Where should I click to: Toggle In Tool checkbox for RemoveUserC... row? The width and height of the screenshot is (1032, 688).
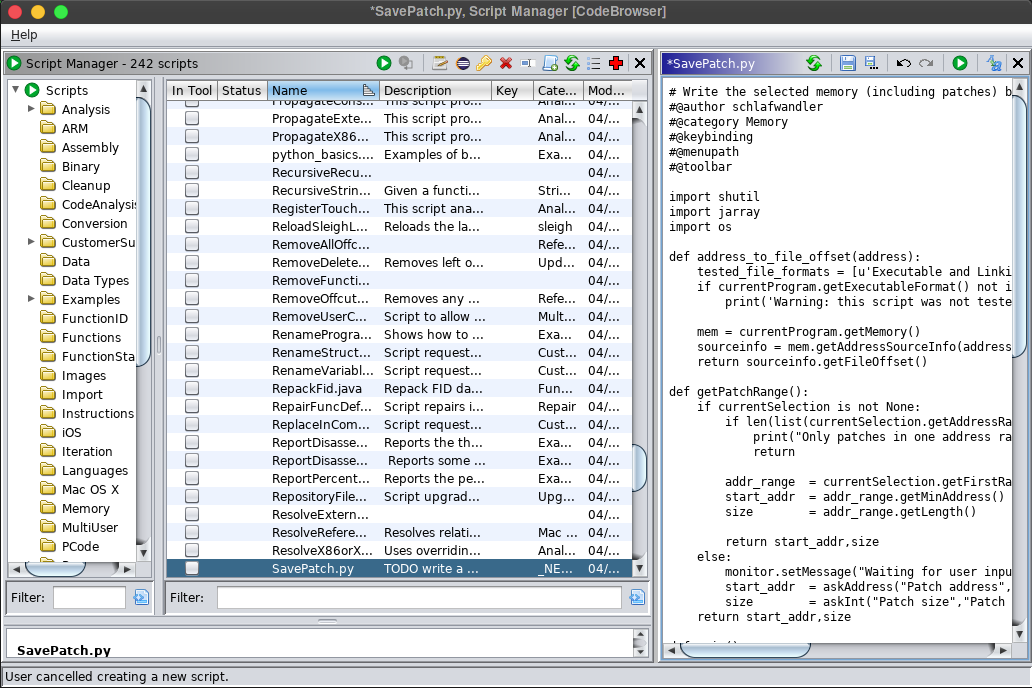[192, 316]
